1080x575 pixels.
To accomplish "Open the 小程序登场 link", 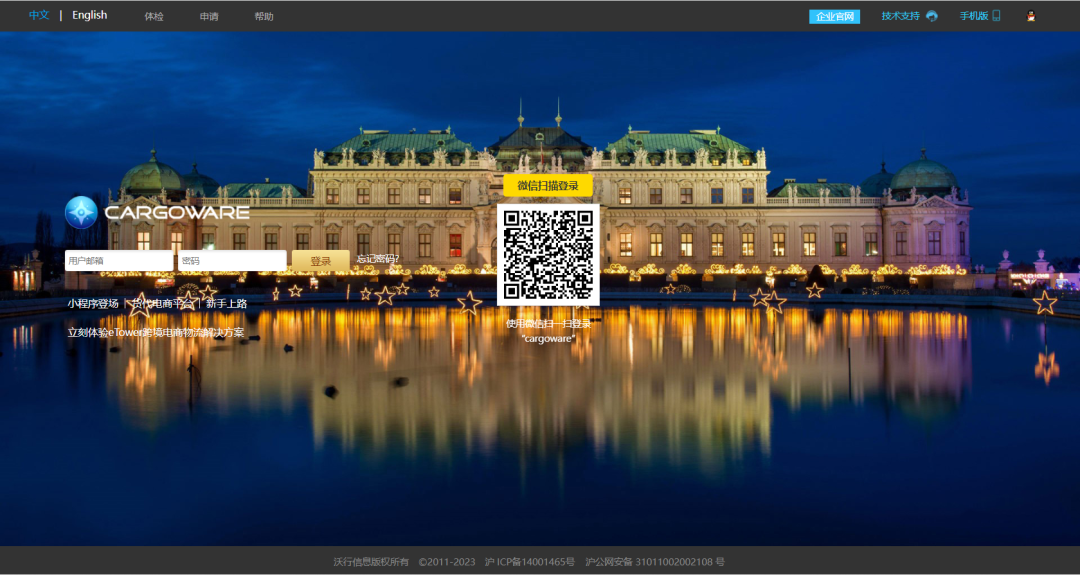I will pos(93,303).
